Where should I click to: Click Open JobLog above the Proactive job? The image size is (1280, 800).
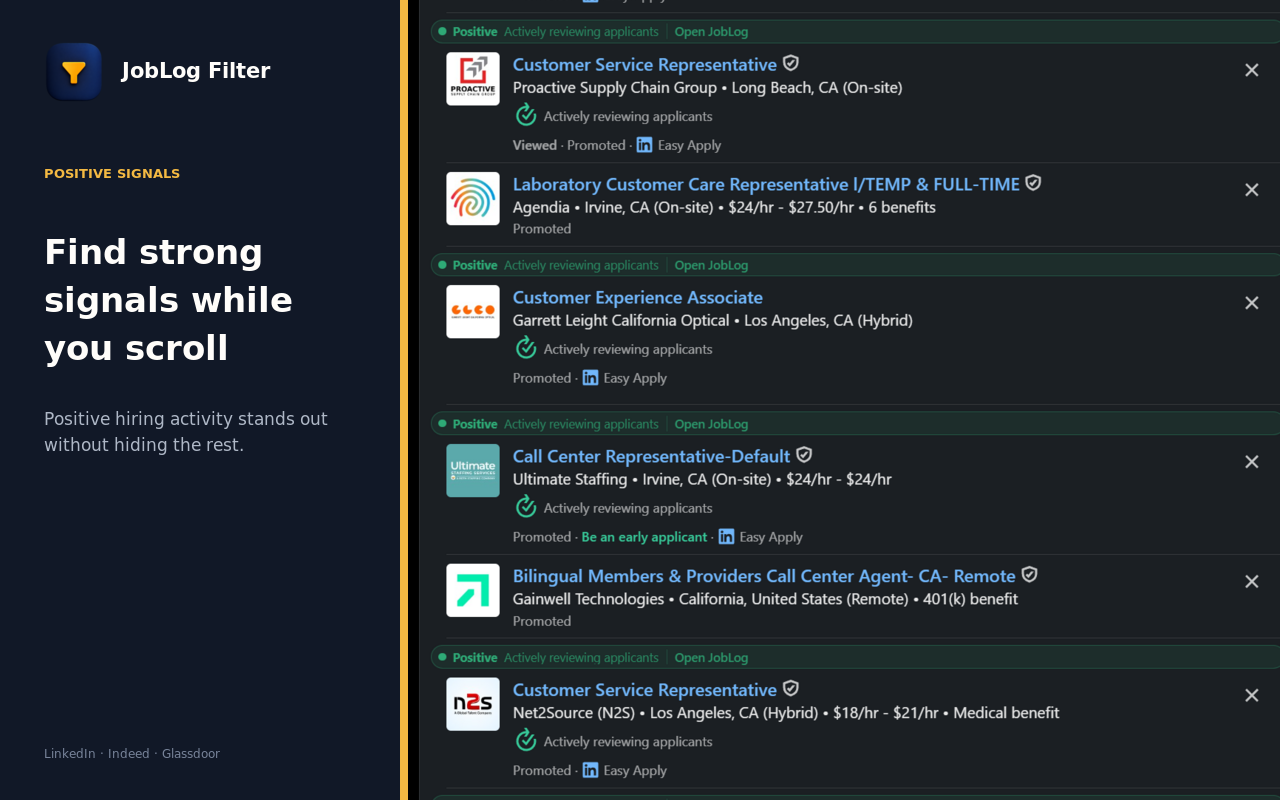click(711, 32)
